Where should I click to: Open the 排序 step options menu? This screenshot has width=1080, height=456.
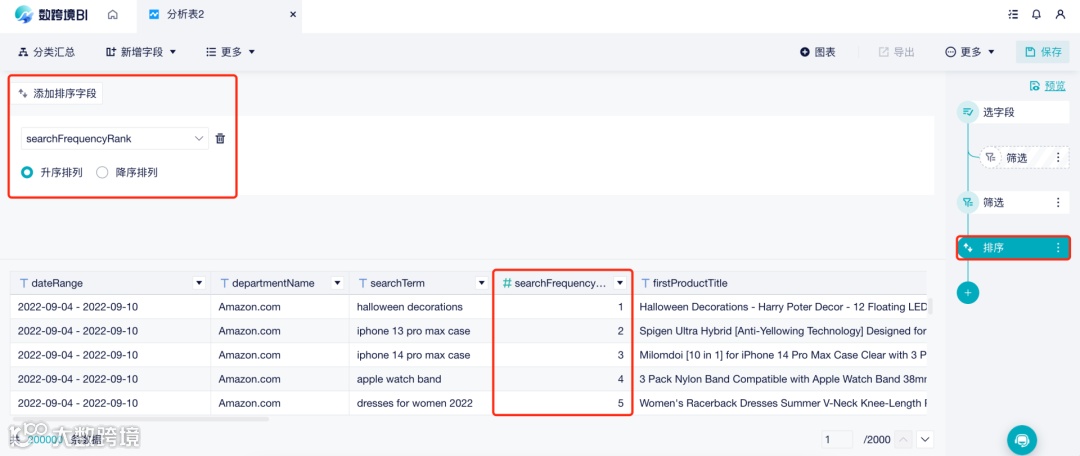[x=1059, y=247]
